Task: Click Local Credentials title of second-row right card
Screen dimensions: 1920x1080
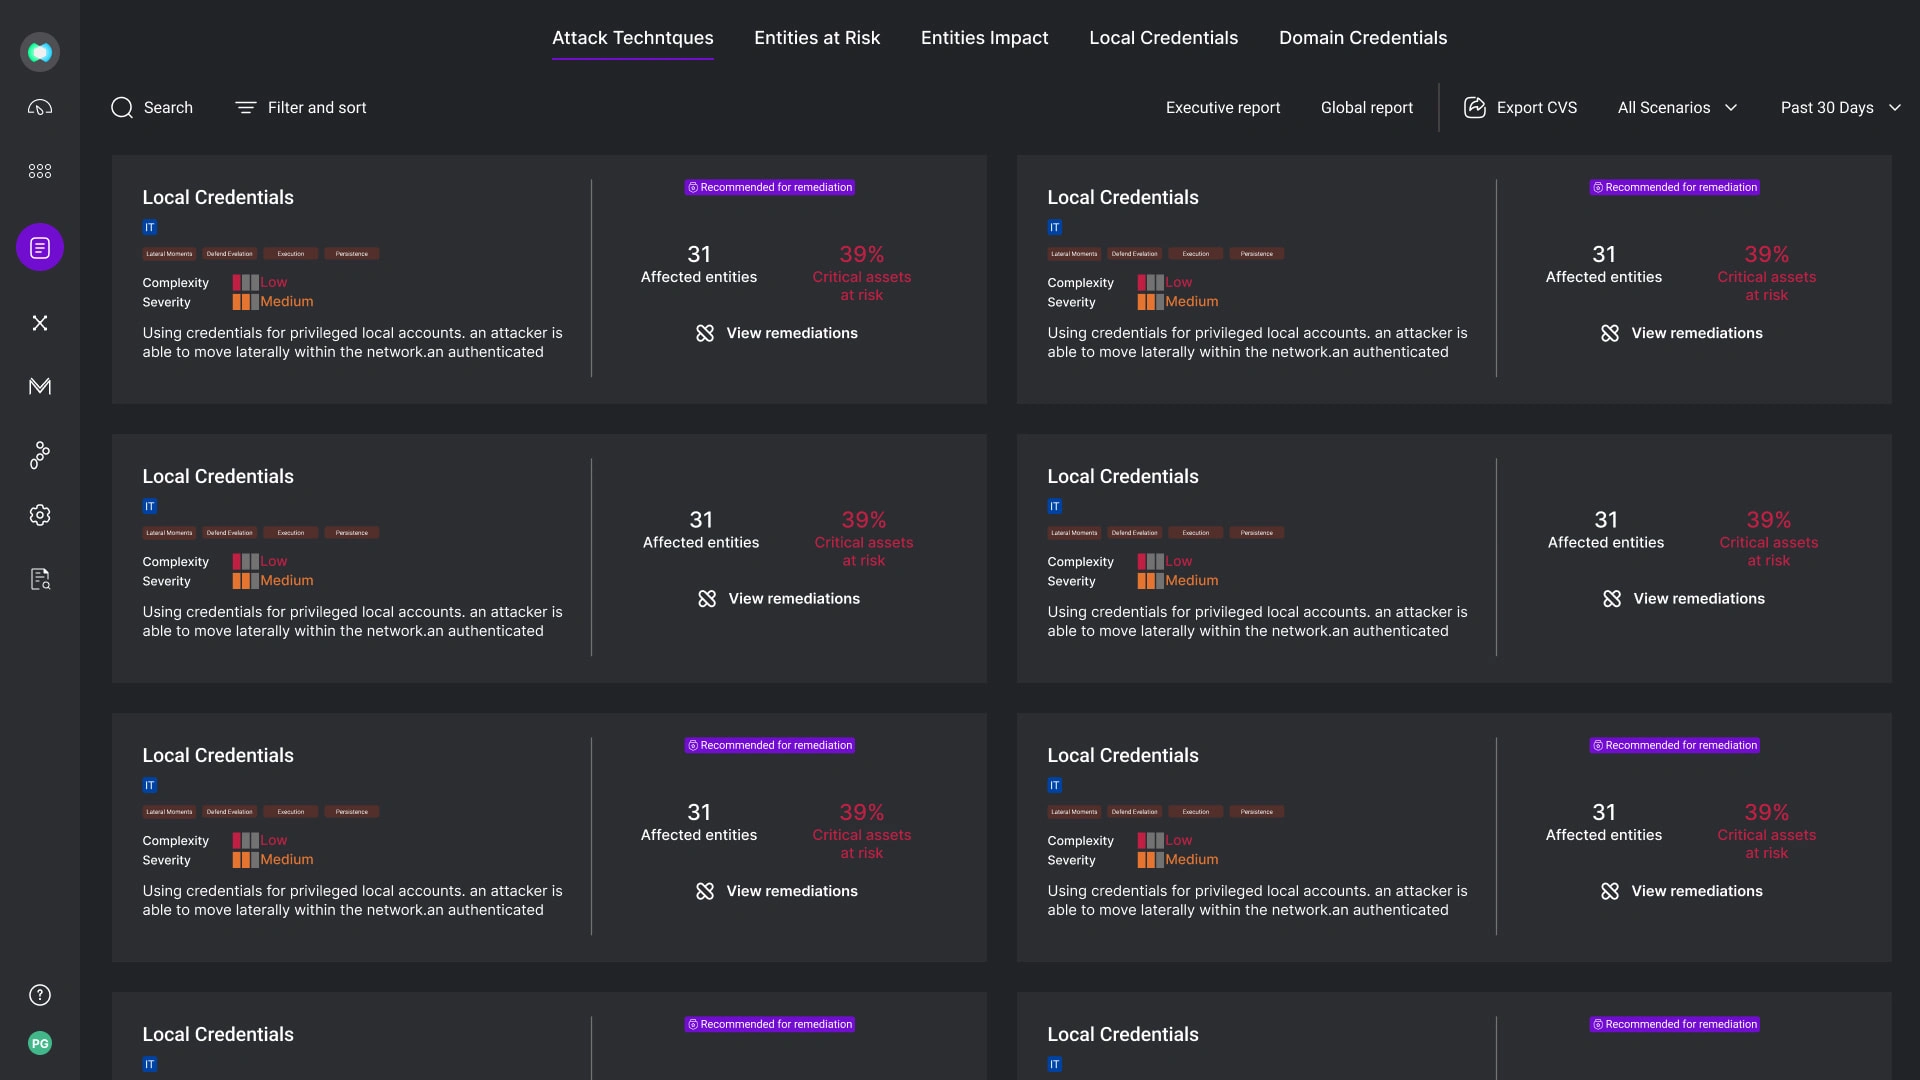Action: click(1123, 476)
